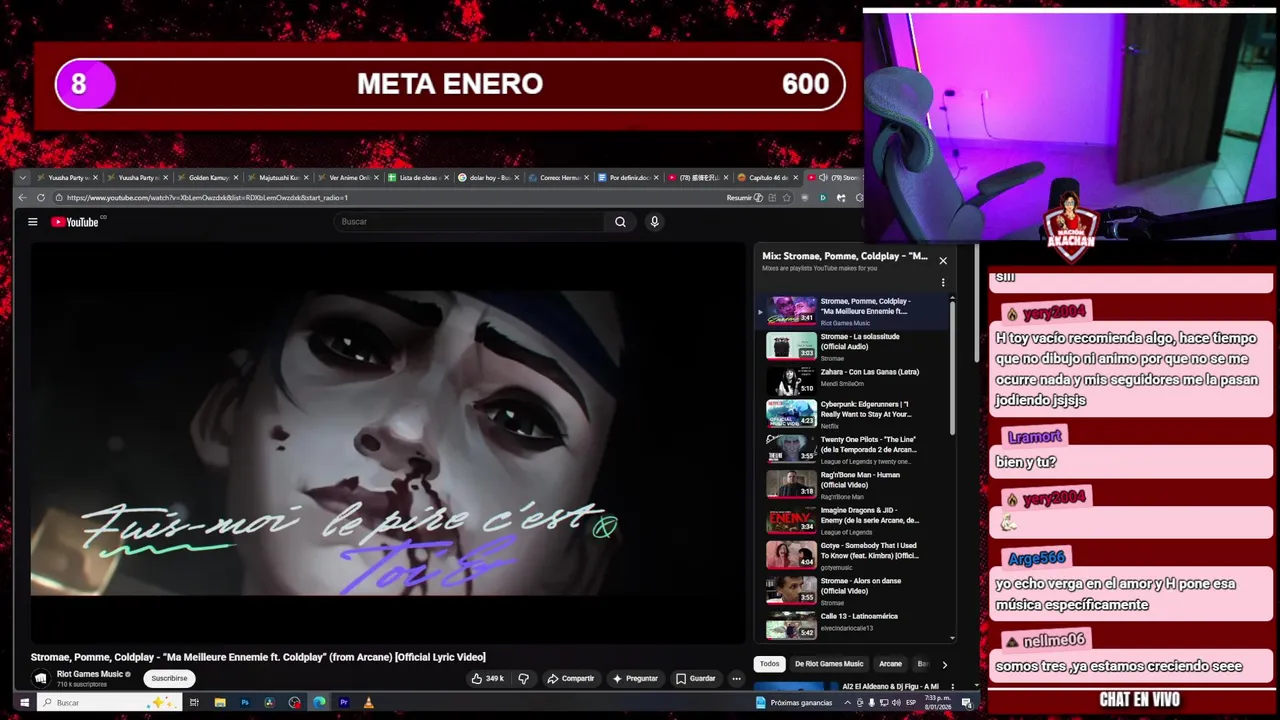Click the Próximas ganancias taskbar widget
The height and width of the screenshot is (720, 1280).
tap(795, 703)
